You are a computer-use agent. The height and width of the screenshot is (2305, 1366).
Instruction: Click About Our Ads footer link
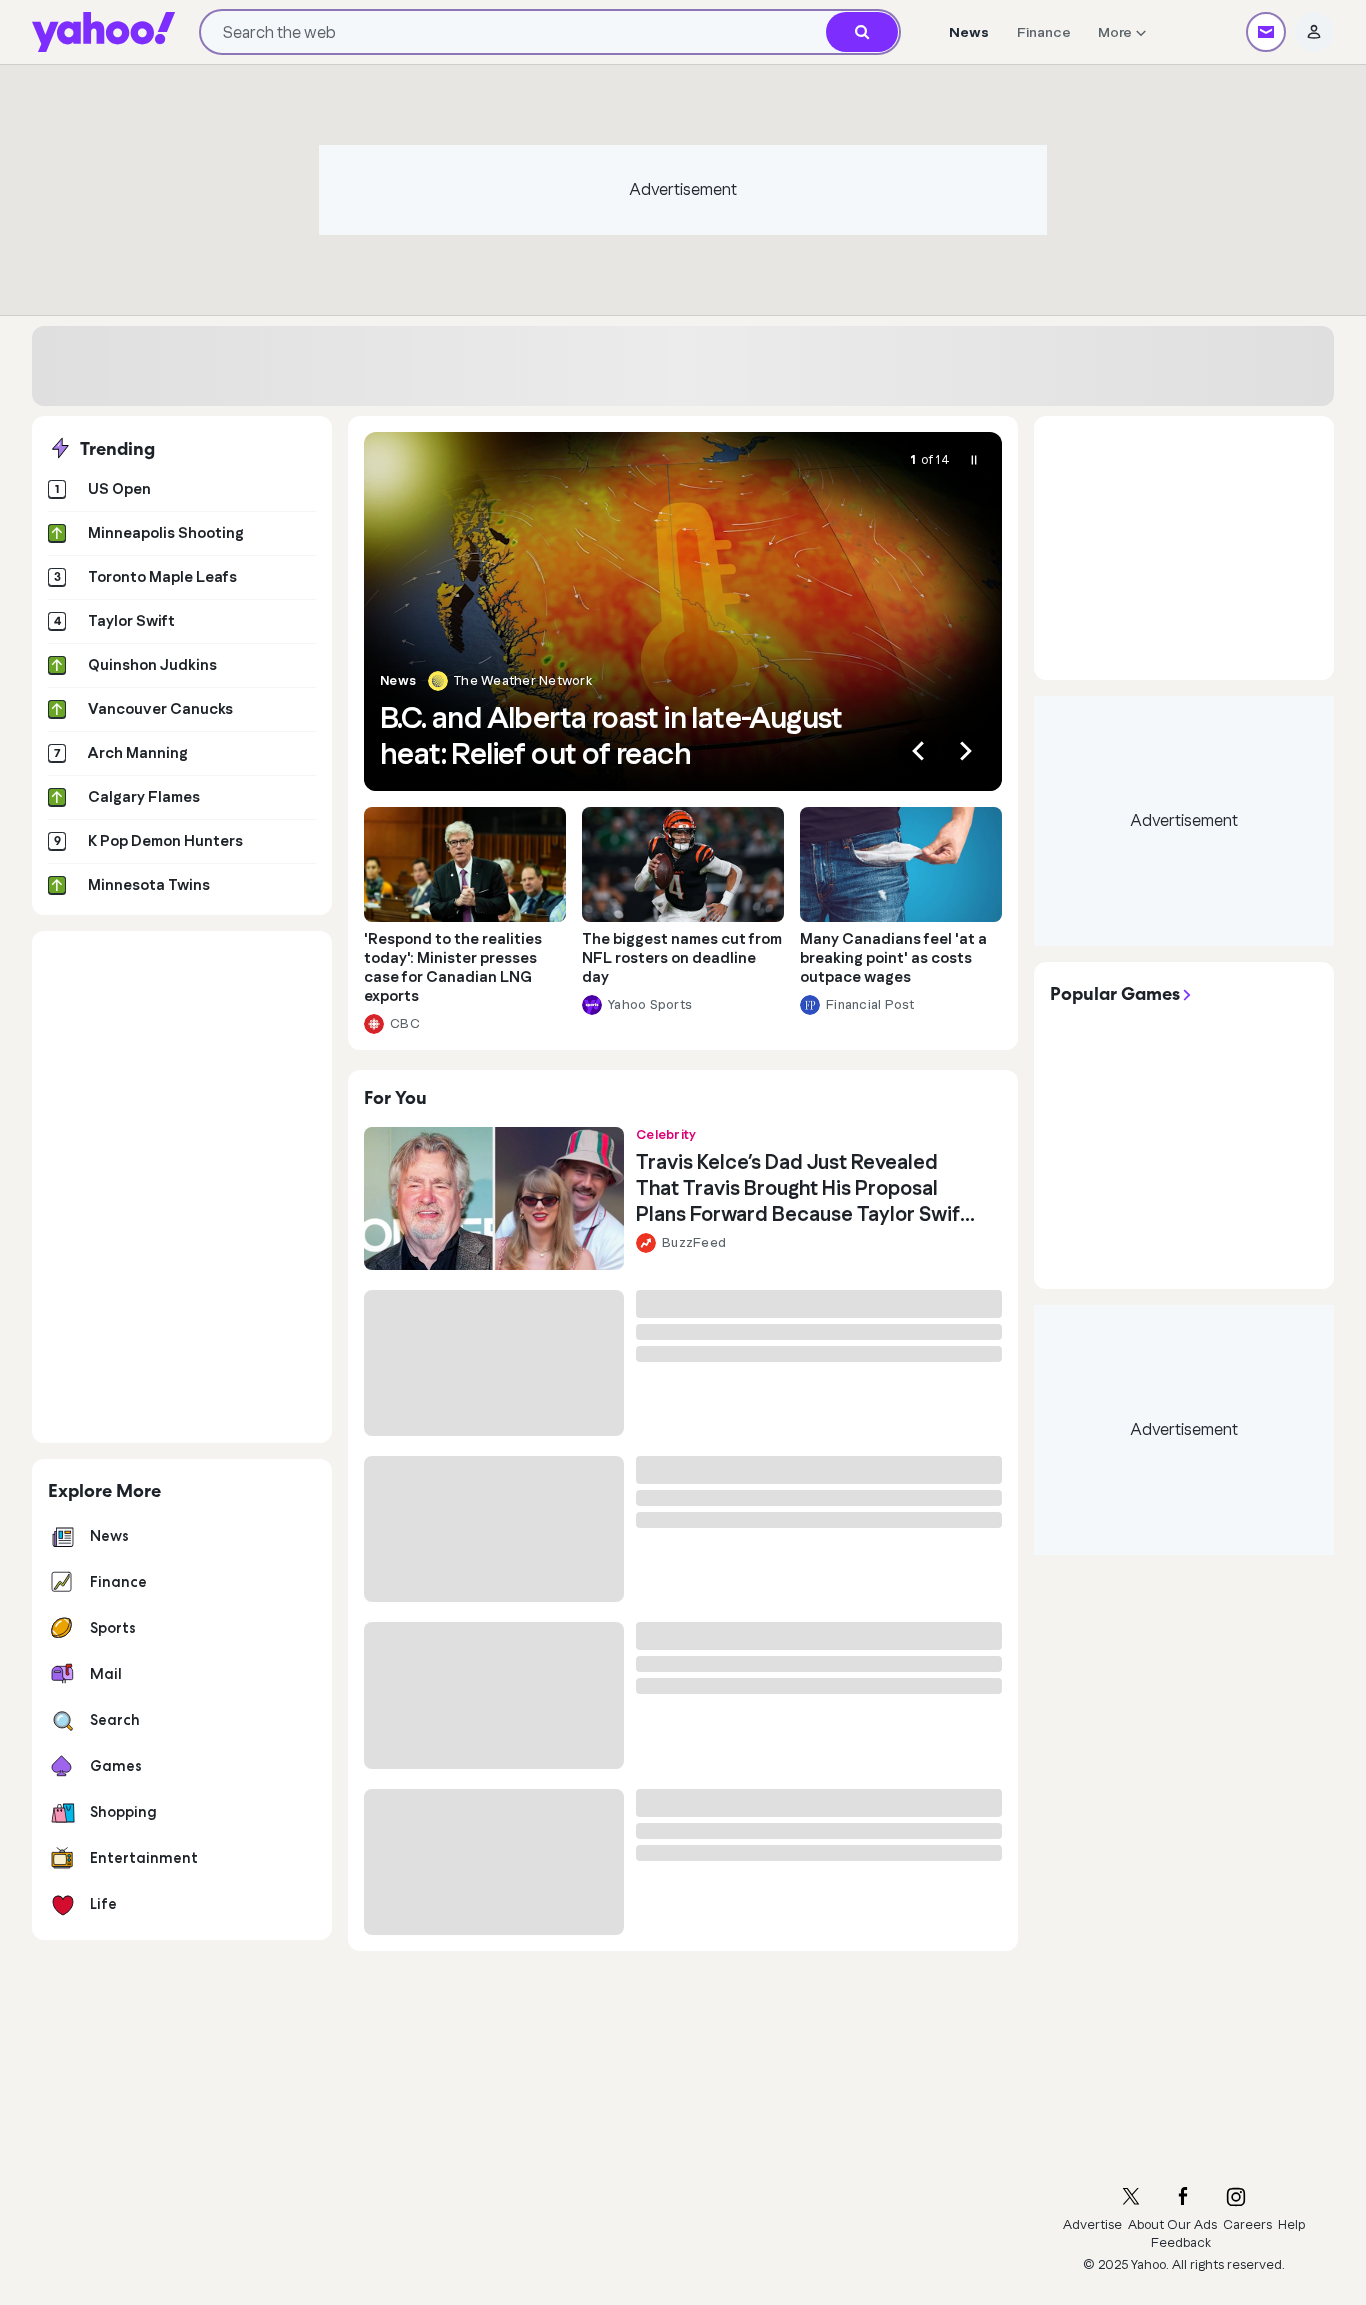coord(1173,2225)
